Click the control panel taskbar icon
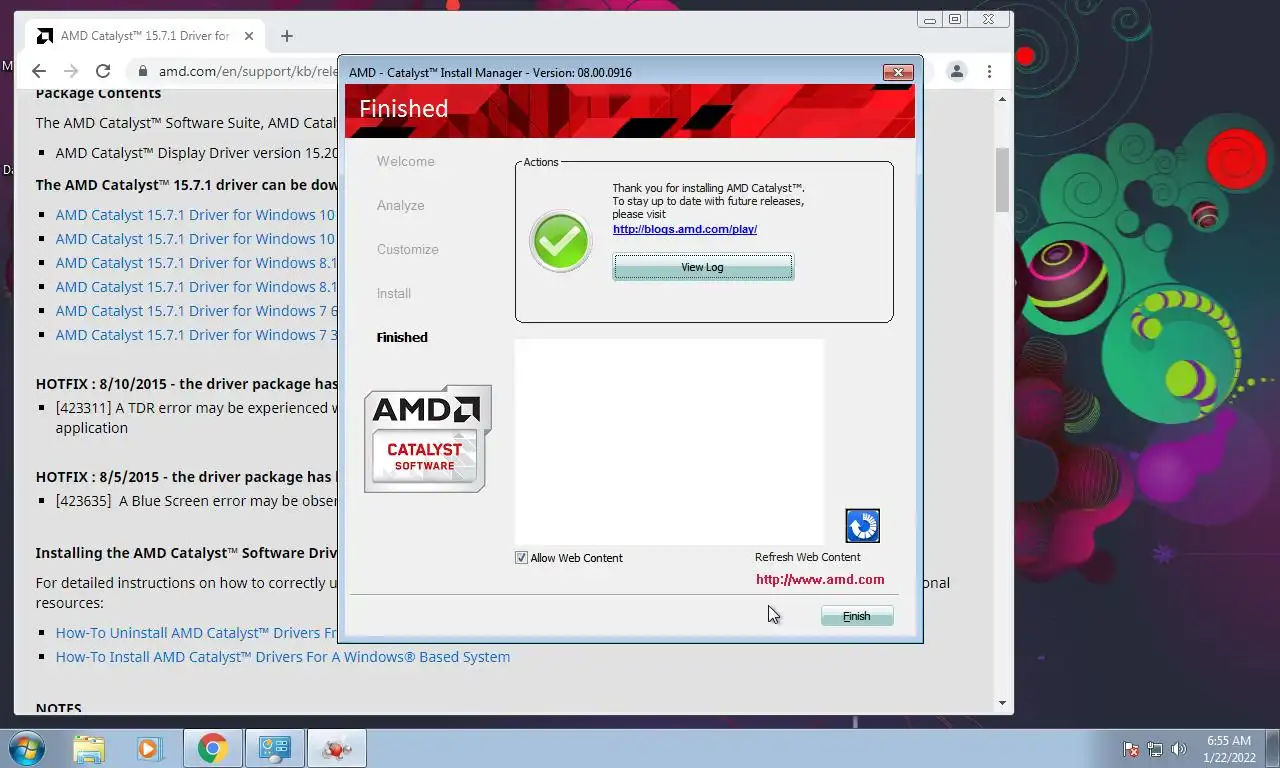This screenshot has height=768, width=1280. click(x=274, y=748)
